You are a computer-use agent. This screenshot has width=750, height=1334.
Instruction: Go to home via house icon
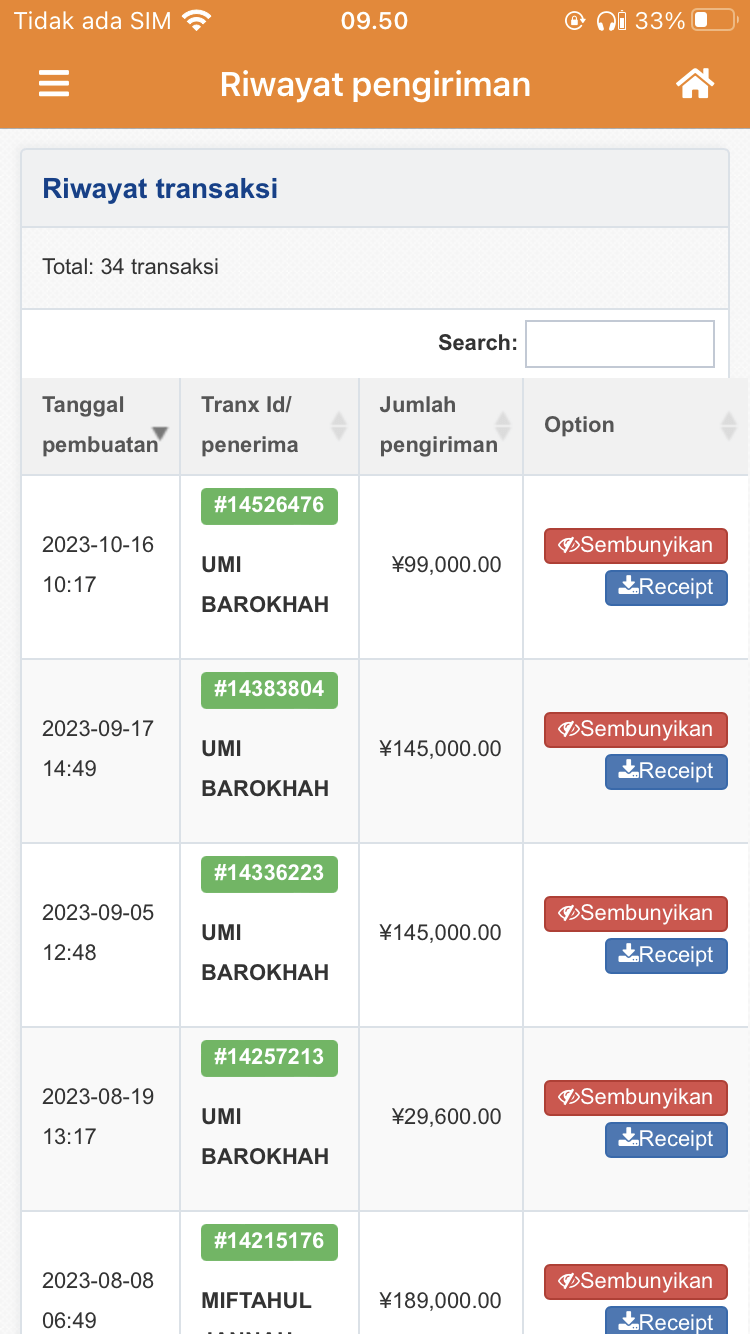[695, 83]
